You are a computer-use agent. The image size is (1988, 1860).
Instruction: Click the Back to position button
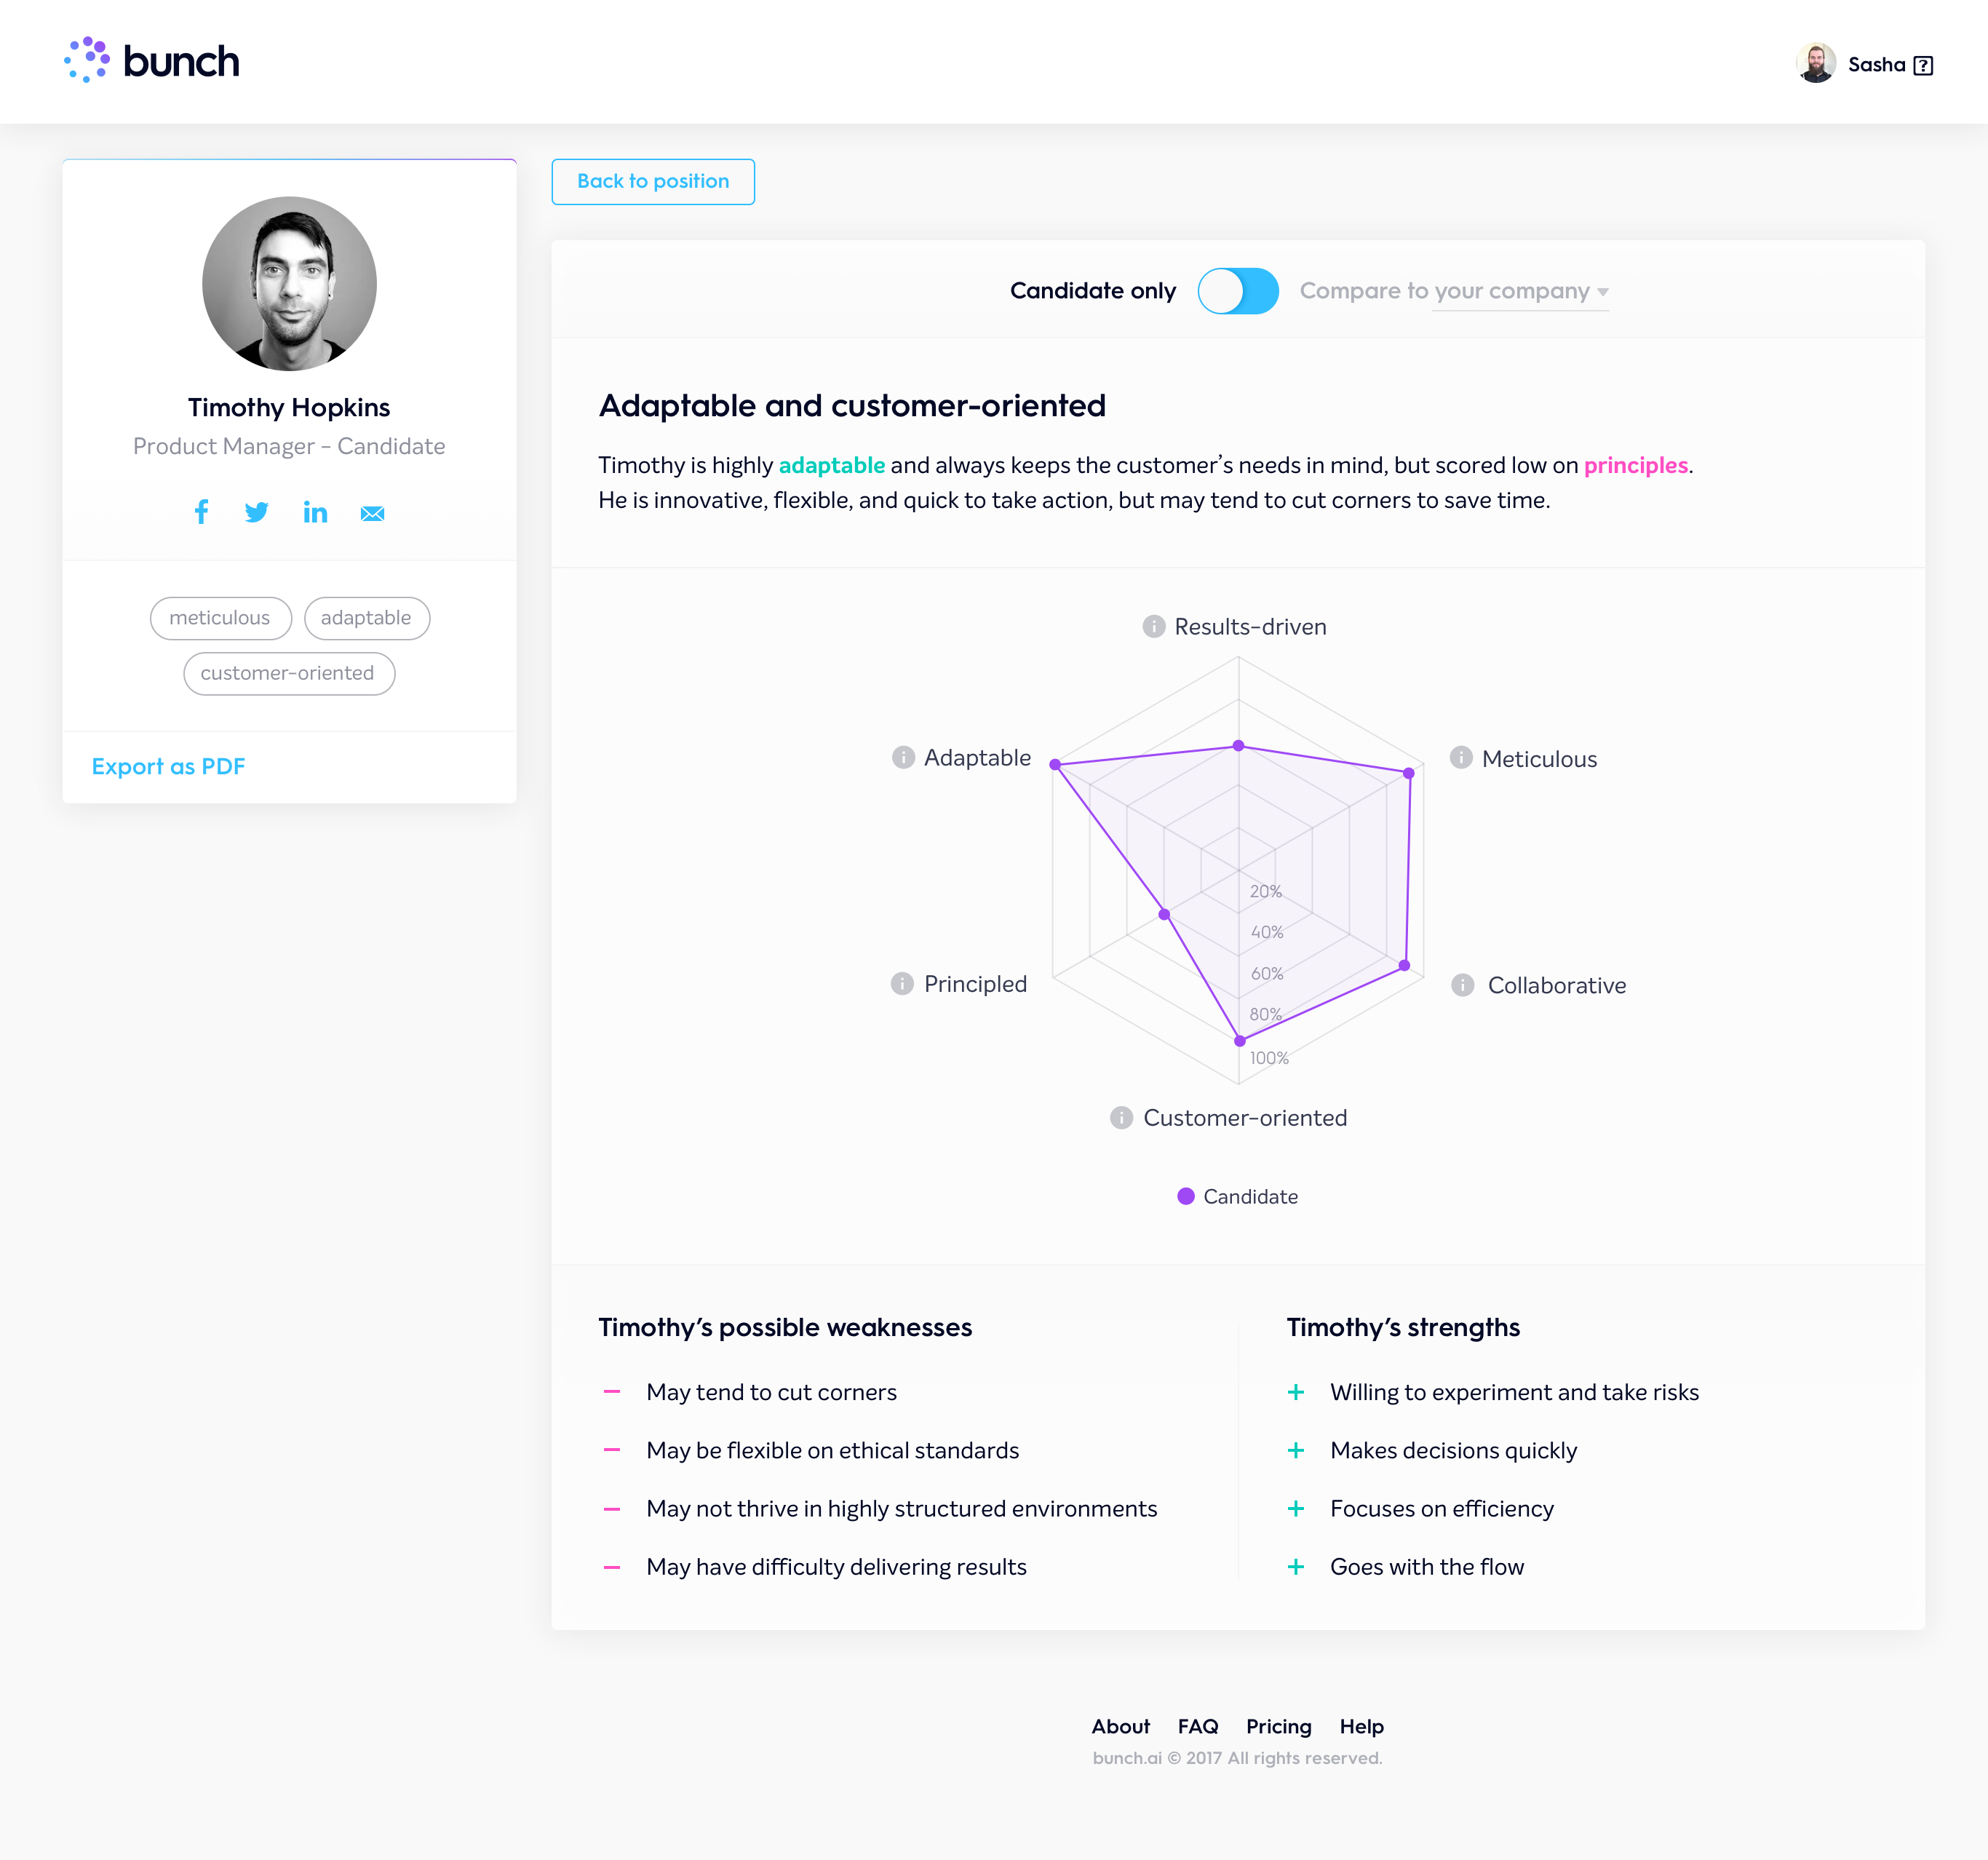pos(653,182)
